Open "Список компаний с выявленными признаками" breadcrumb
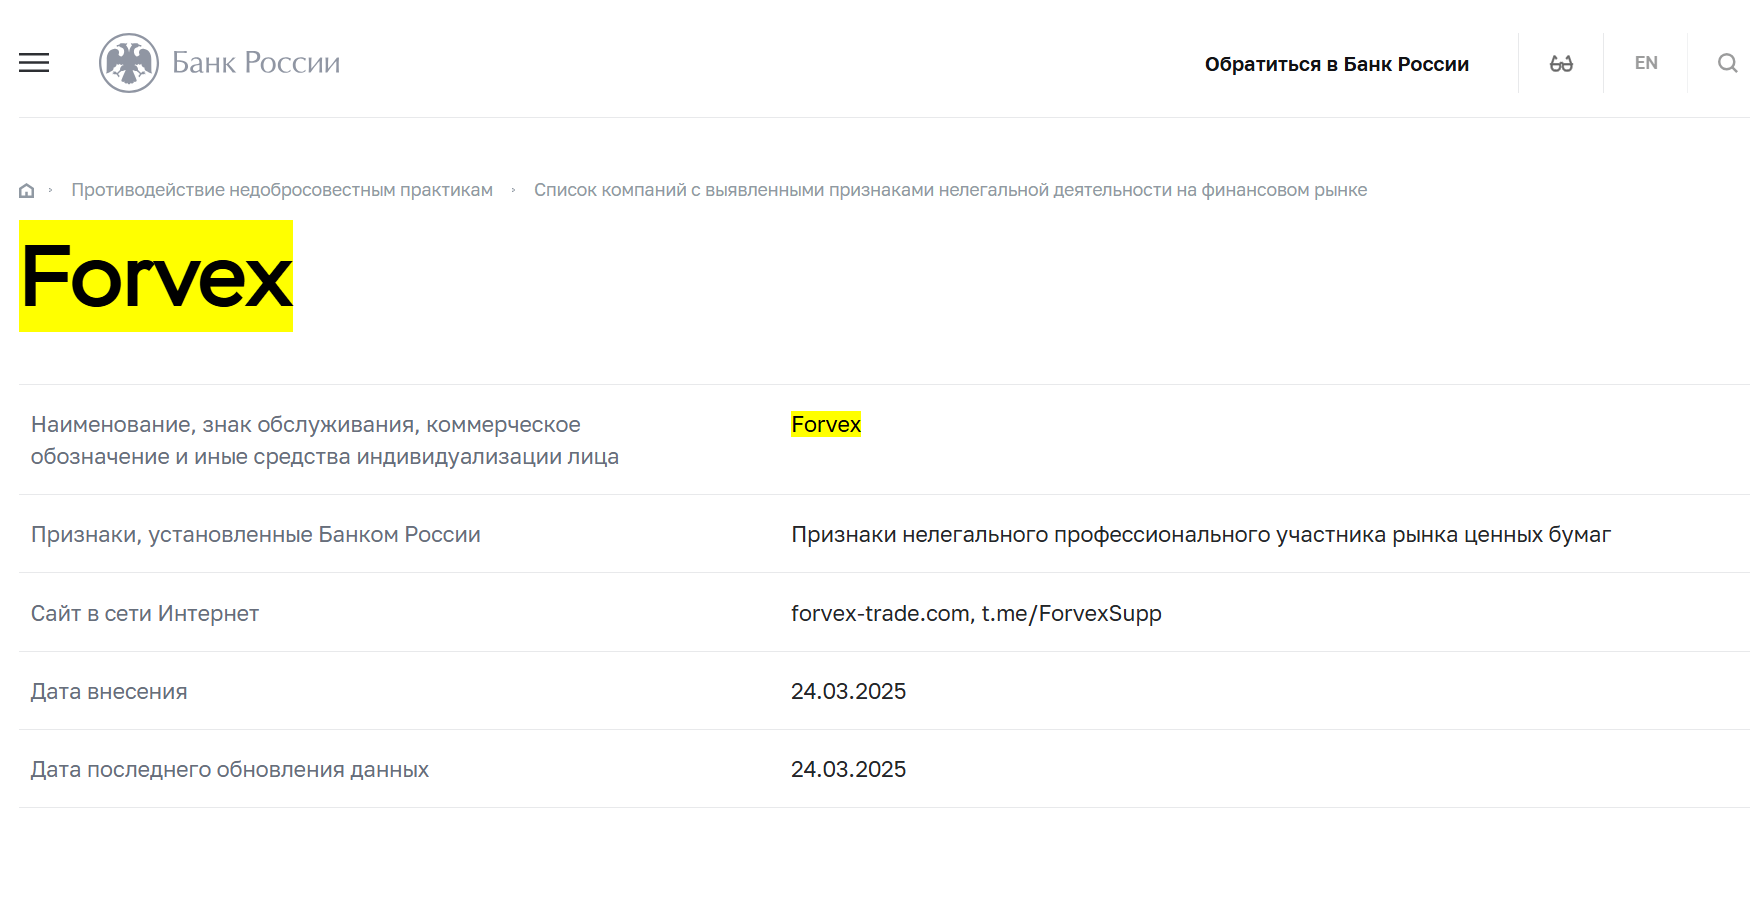Viewport: 1750px width, 899px height. pos(950,190)
